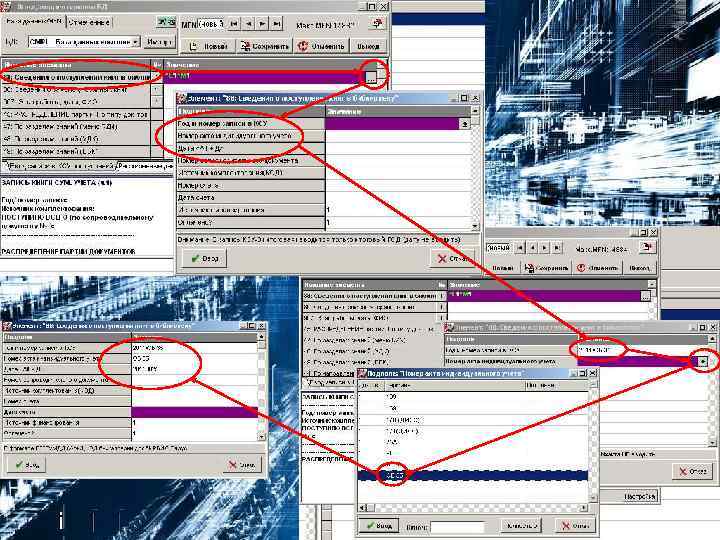Go to last record in lower-right main window
This screenshot has height=540, width=720.
point(557,248)
